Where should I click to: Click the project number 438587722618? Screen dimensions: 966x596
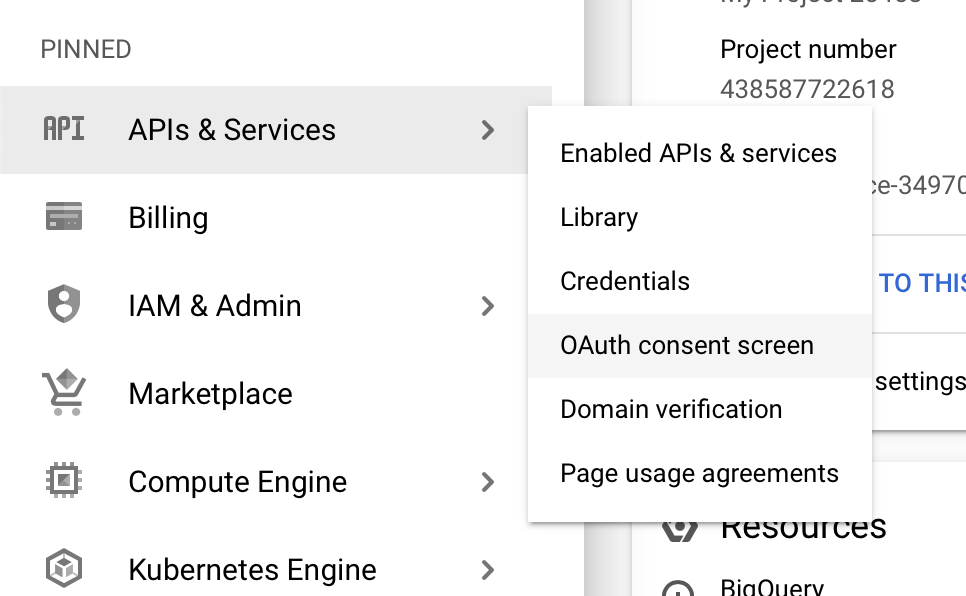click(807, 89)
